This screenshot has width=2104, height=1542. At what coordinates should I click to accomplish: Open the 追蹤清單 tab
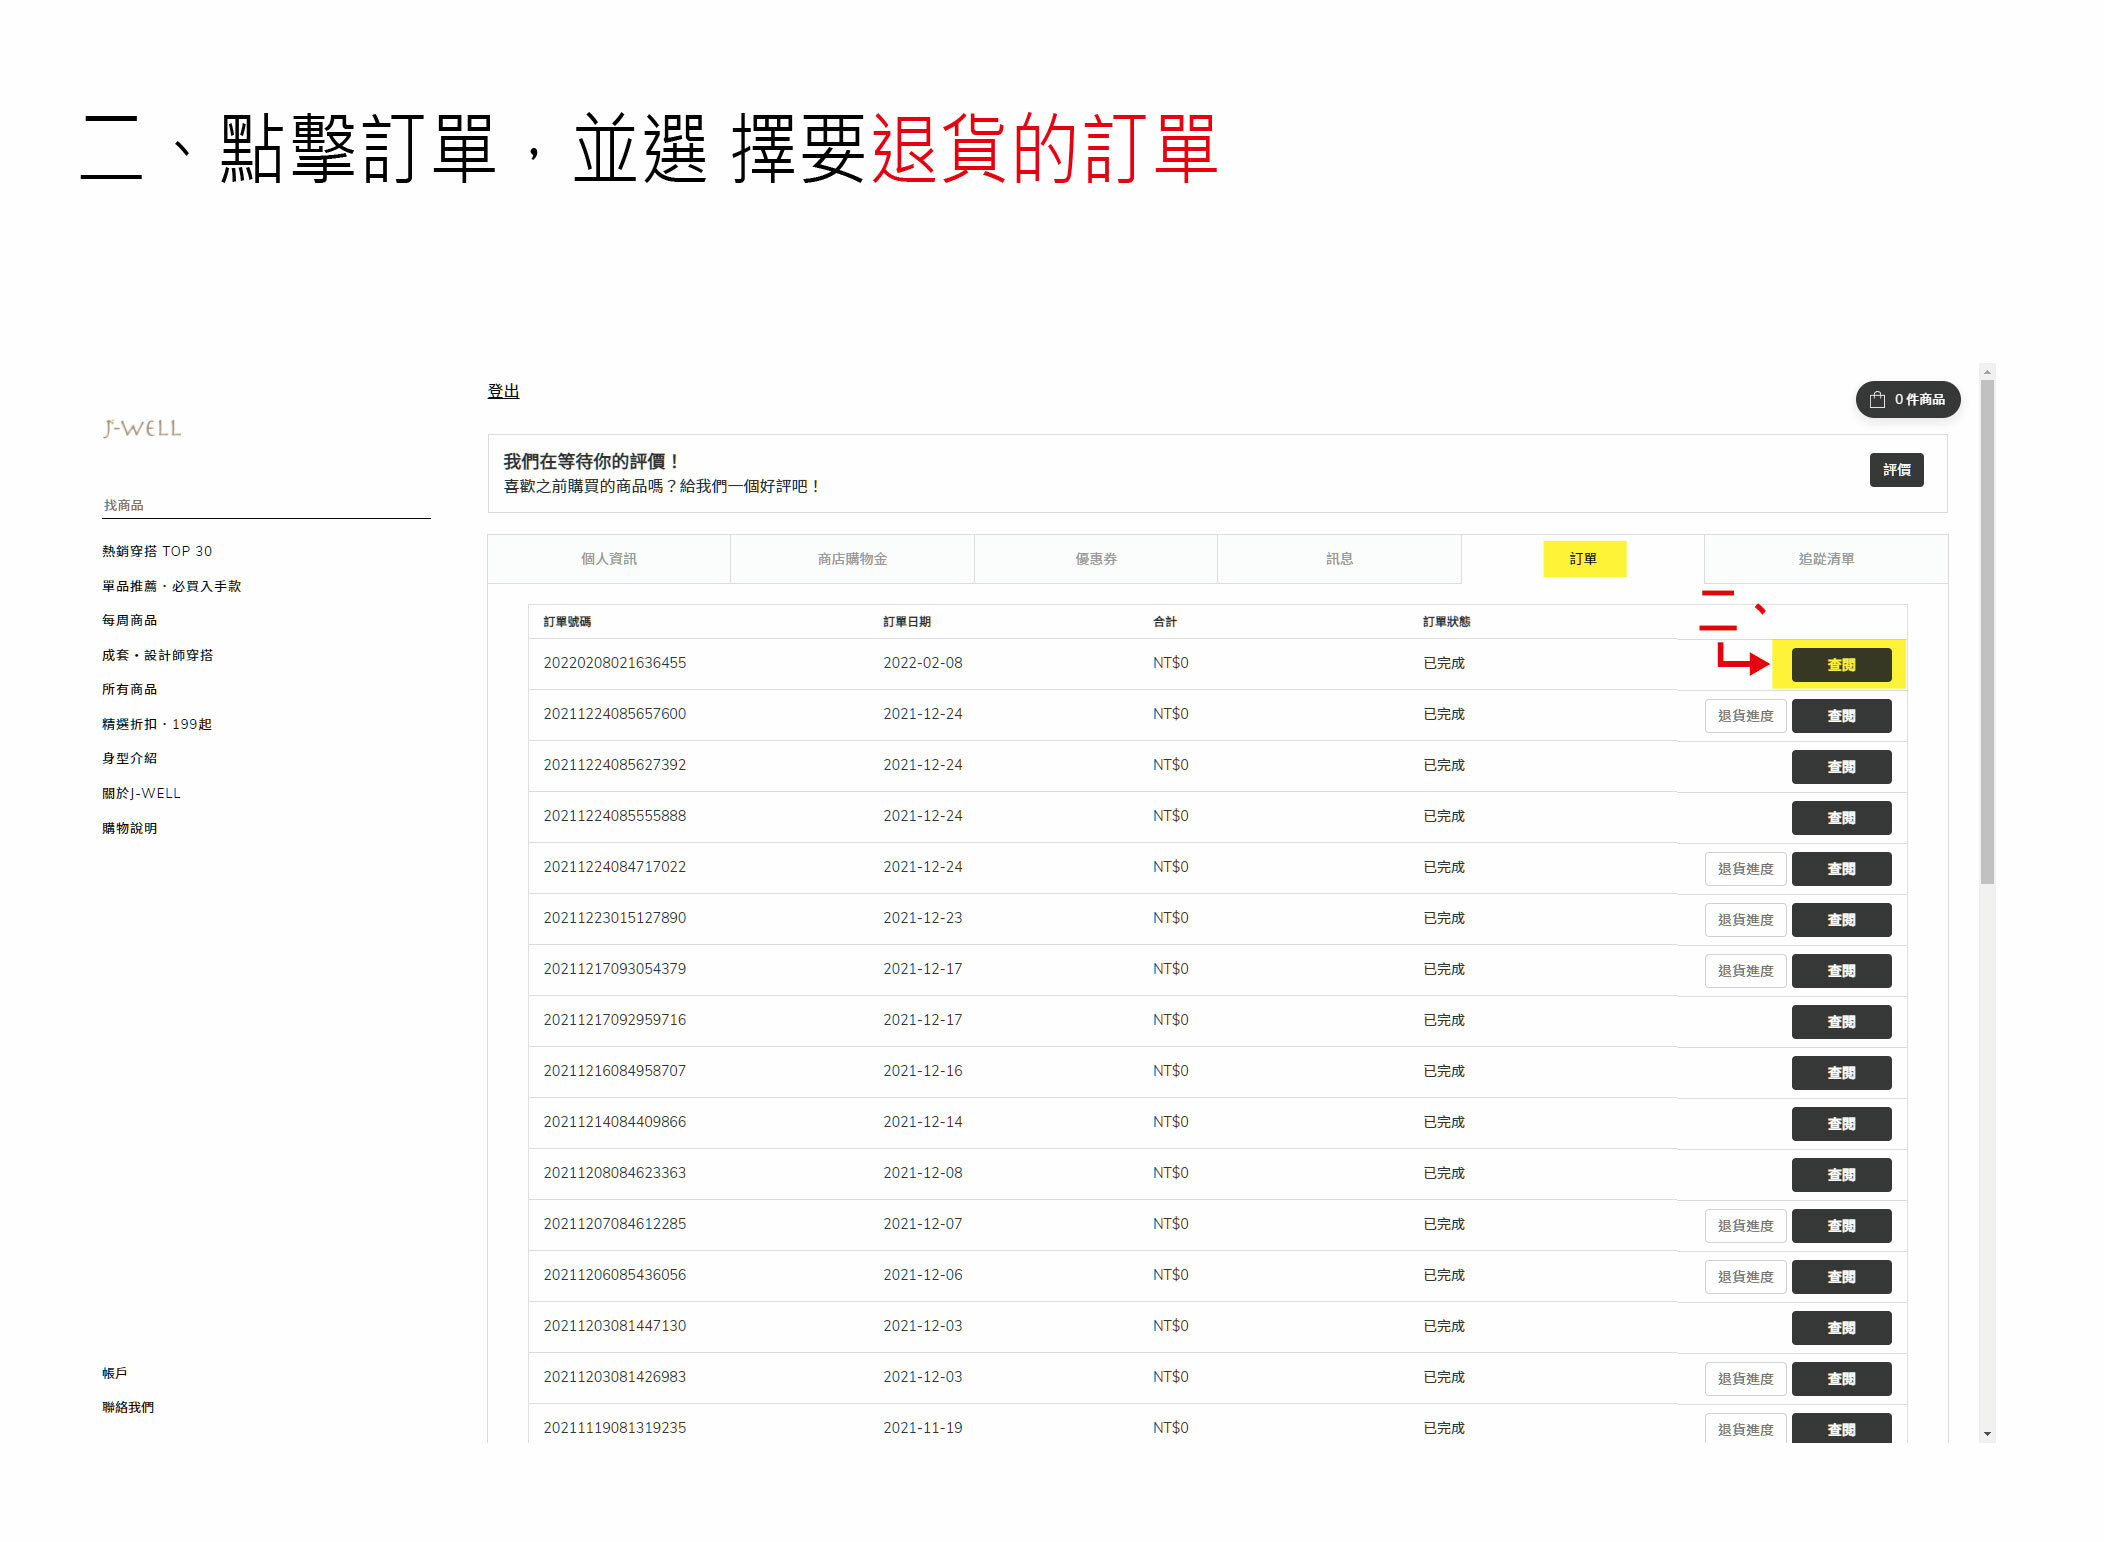point(1825,559)
